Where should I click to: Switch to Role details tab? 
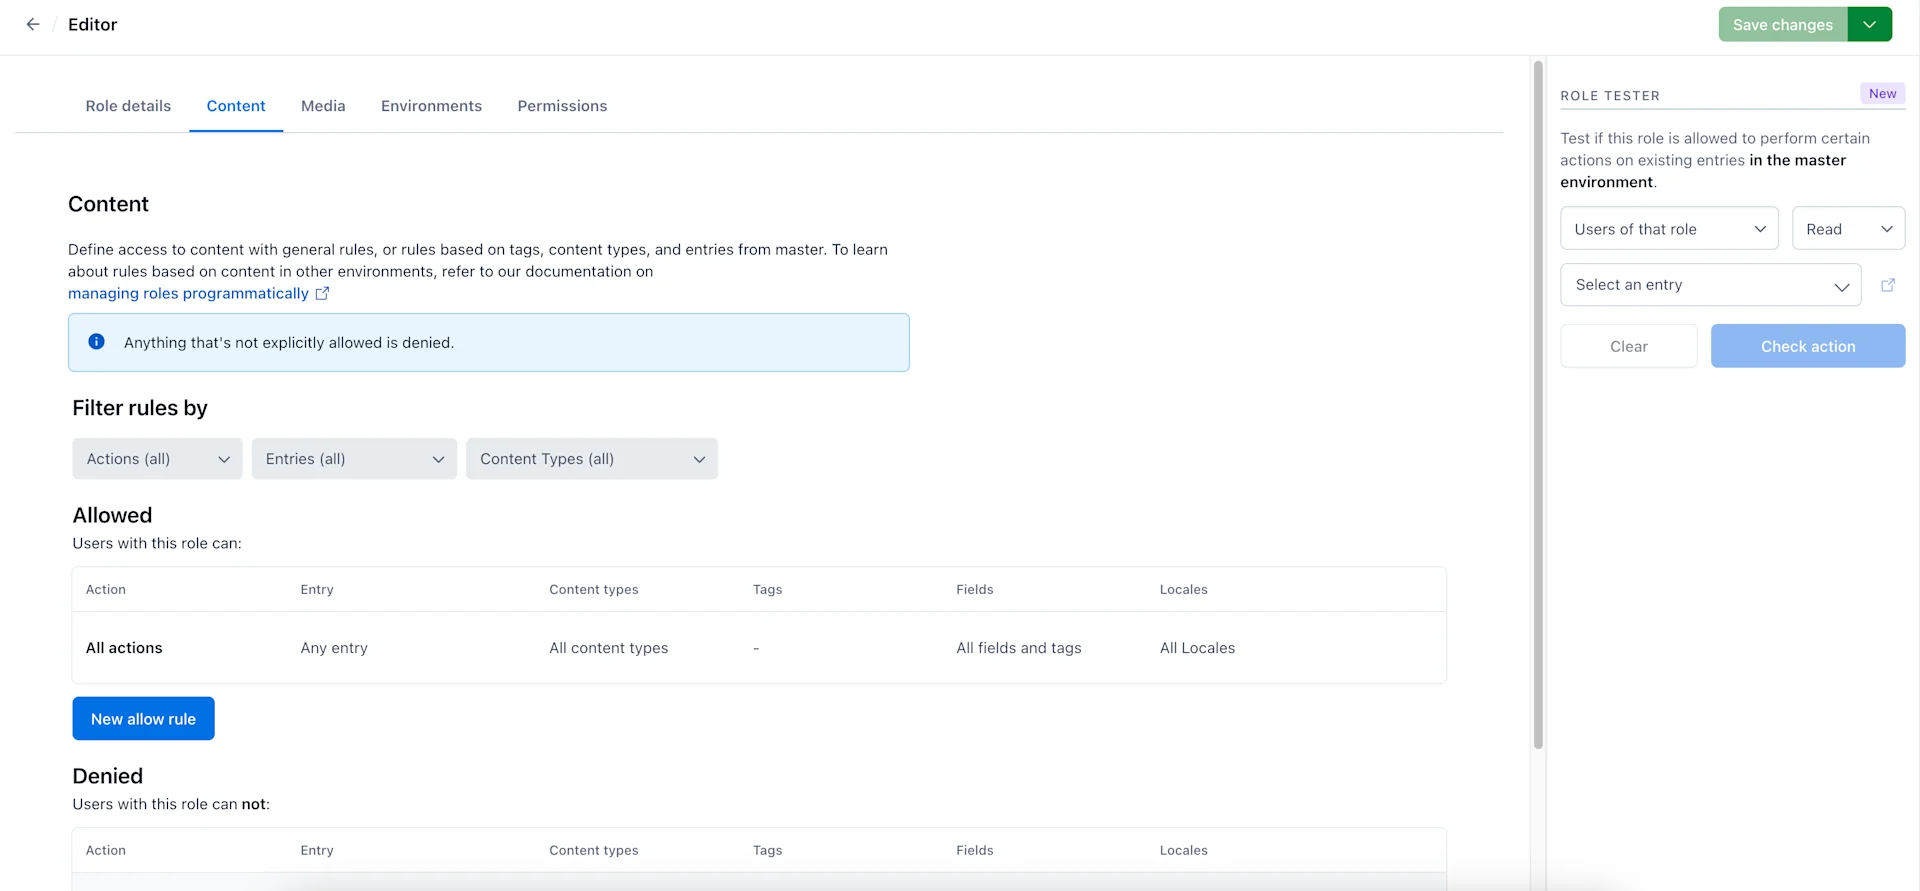128,106
